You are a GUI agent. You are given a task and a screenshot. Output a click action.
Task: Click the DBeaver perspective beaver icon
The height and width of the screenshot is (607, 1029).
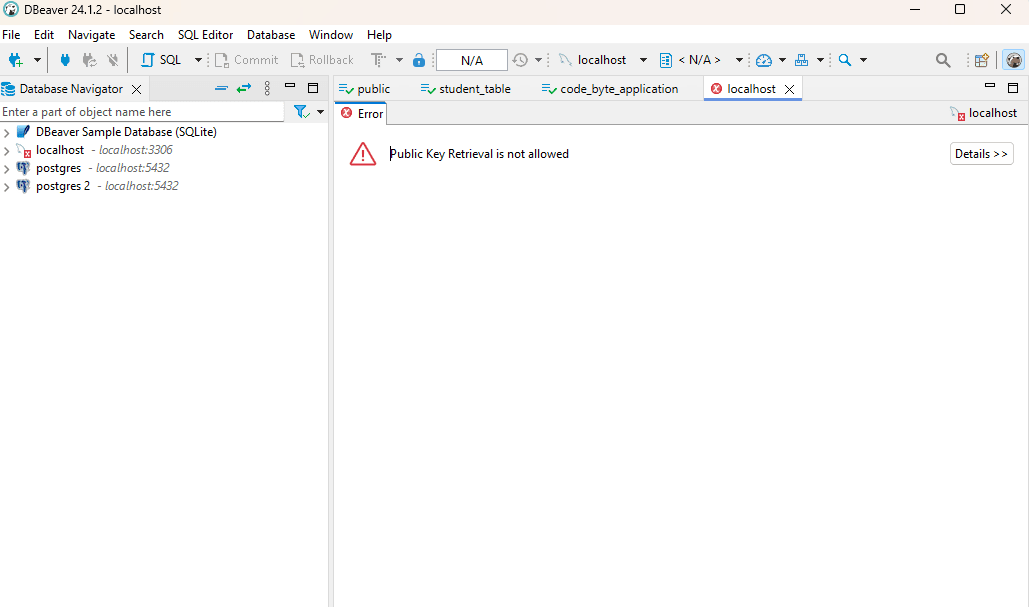[x=1014, y=60]
